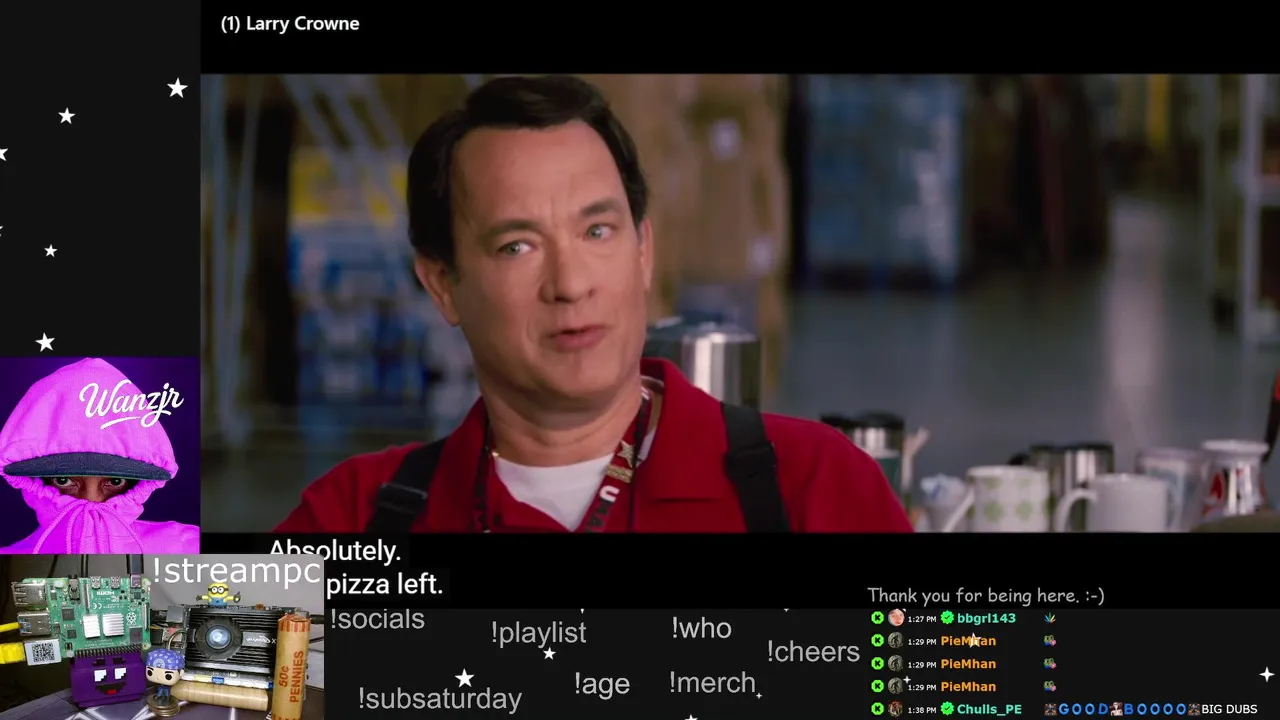Click the !merch command text
This screenshot has height=720, width=1280.
pos(712,683)
